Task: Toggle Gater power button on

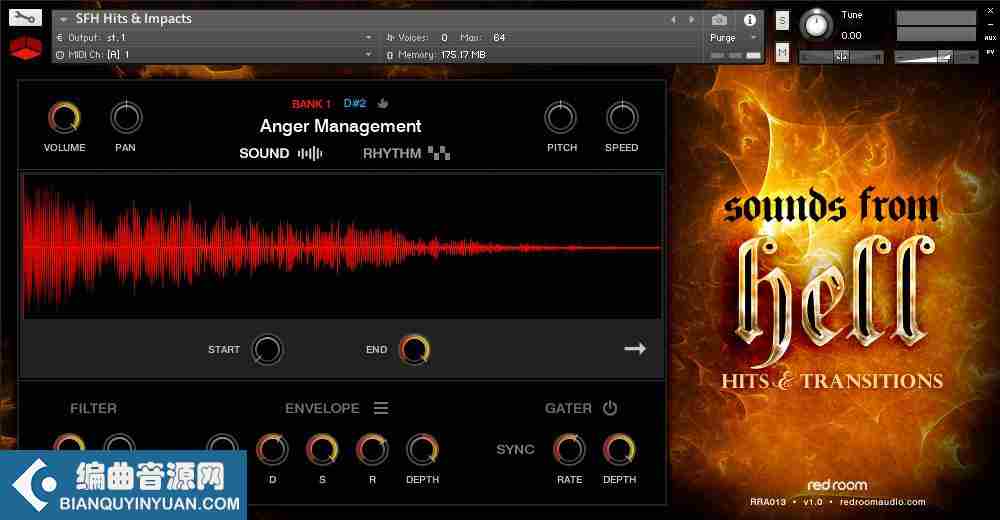Action: click(x=610, y=408)
